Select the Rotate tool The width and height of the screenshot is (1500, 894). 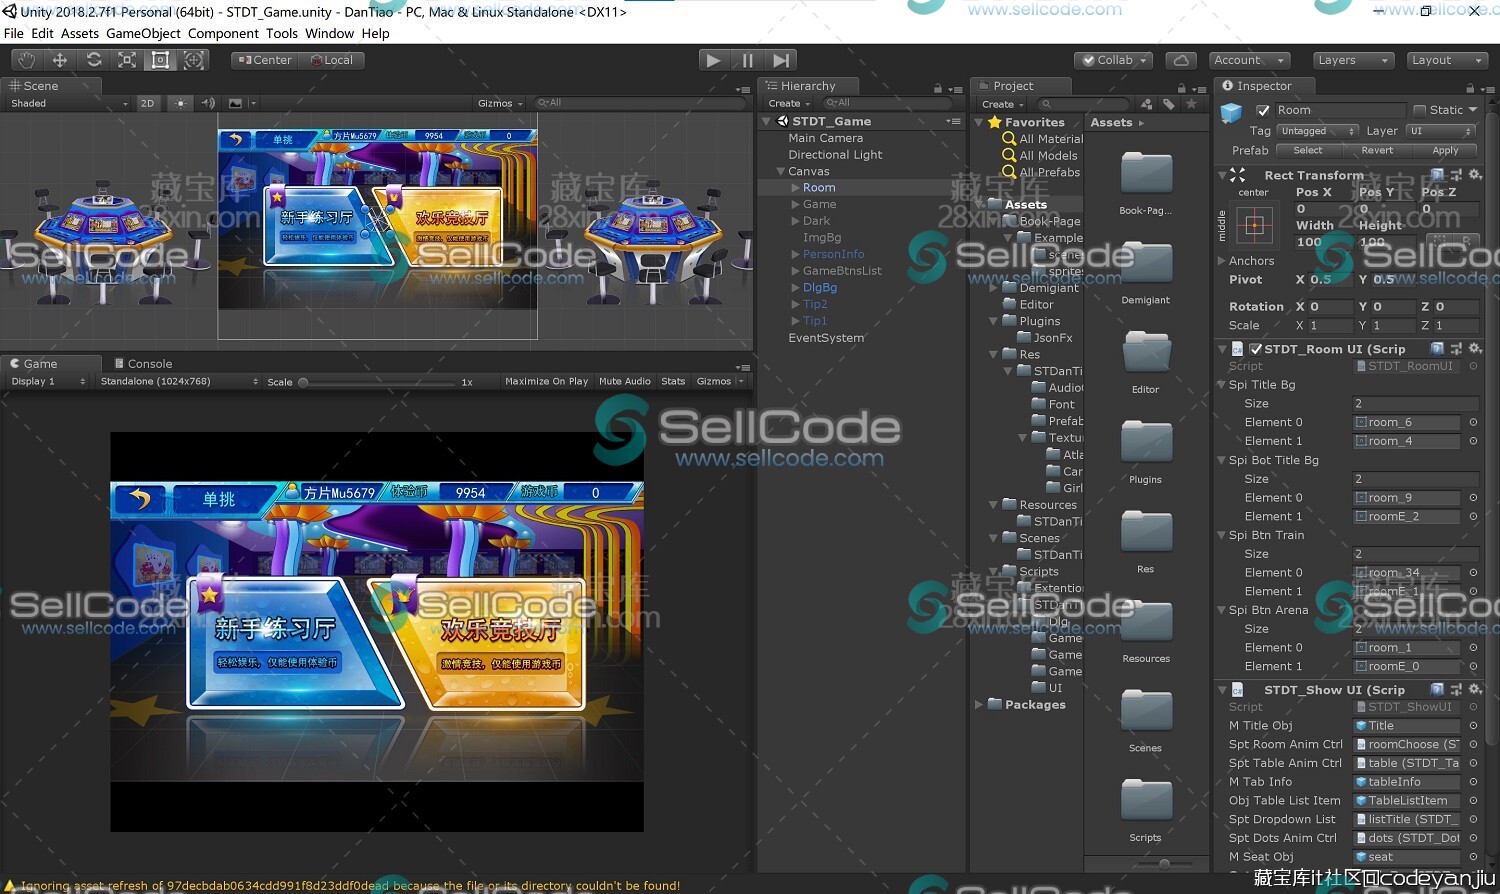(93, 60)
